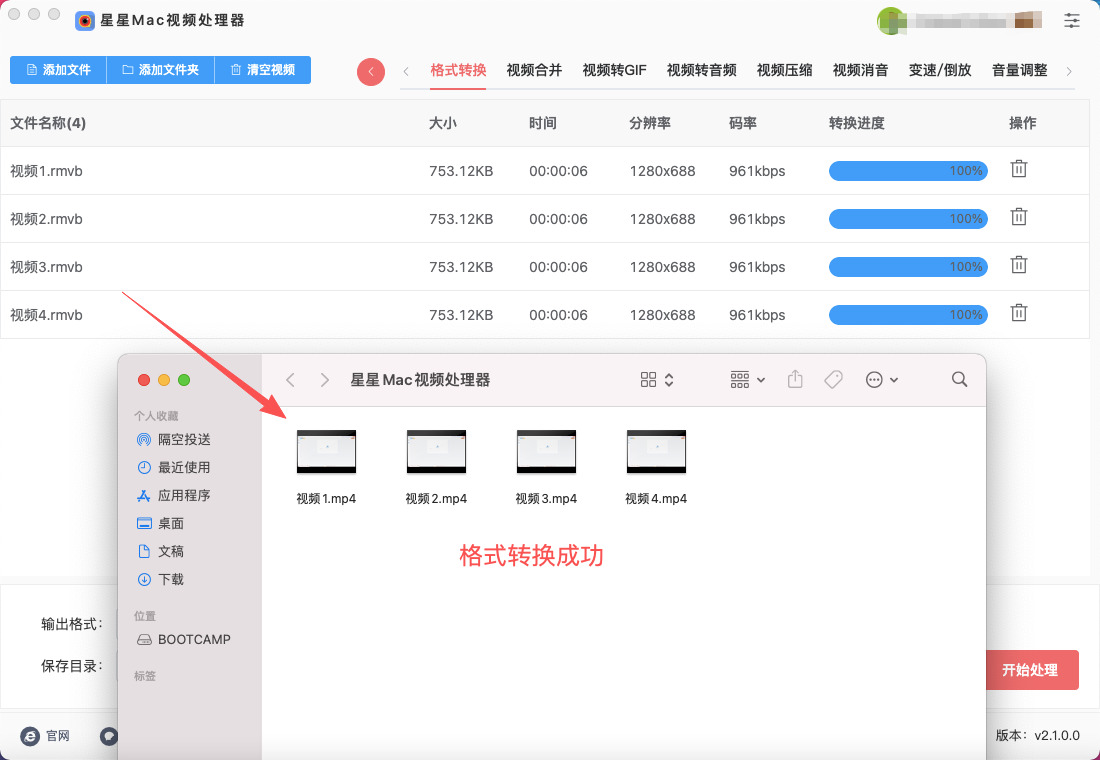Click the 清空视频 button
The height and width of the screenshot is (760, 1100).
click(x=262, y=70)
